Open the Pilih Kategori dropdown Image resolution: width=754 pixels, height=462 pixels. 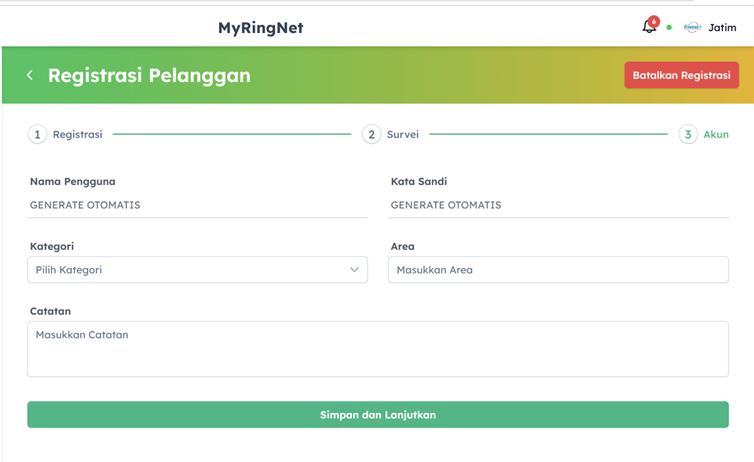pyautogui.click(x=197, y=270)
